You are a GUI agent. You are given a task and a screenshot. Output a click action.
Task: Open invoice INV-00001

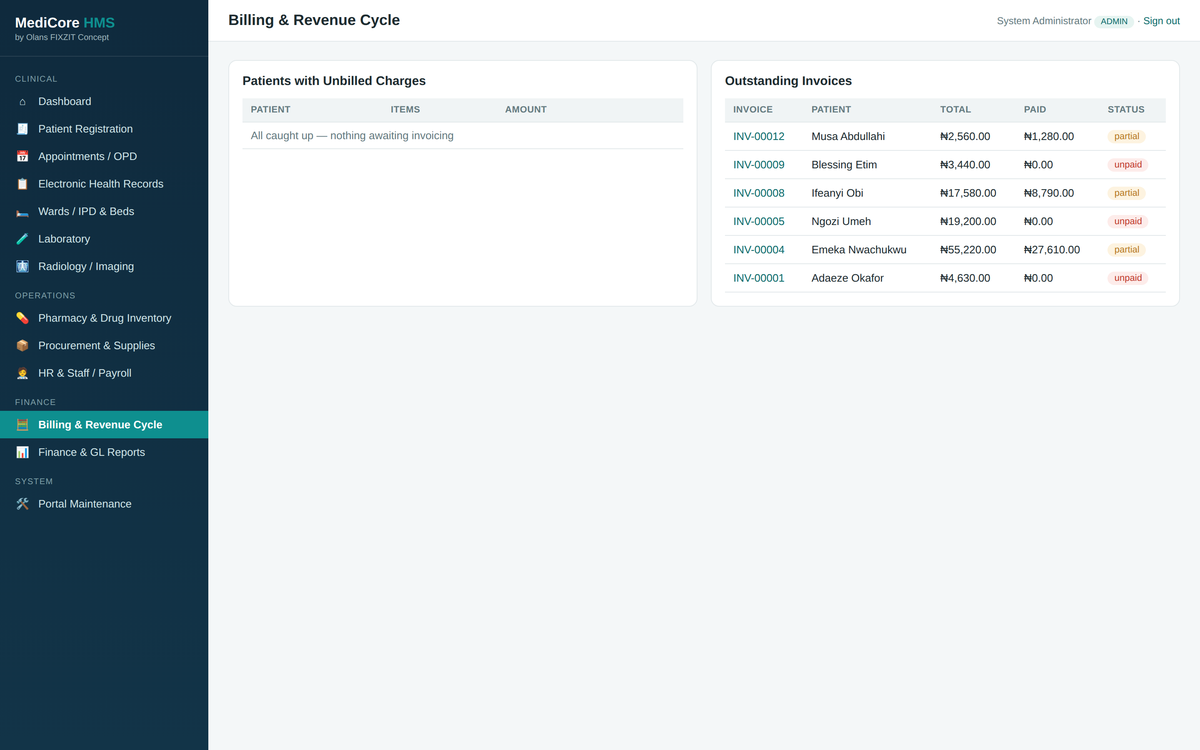pos(758,278)
